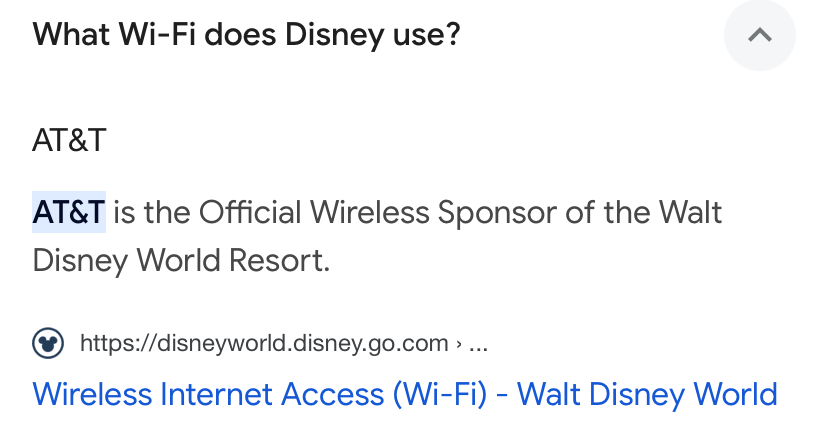The height and width of the screenshot is (447, 828).
Task: Click the ellipsis after the URL breadcrumb
Action: click(x=478, y=345)
